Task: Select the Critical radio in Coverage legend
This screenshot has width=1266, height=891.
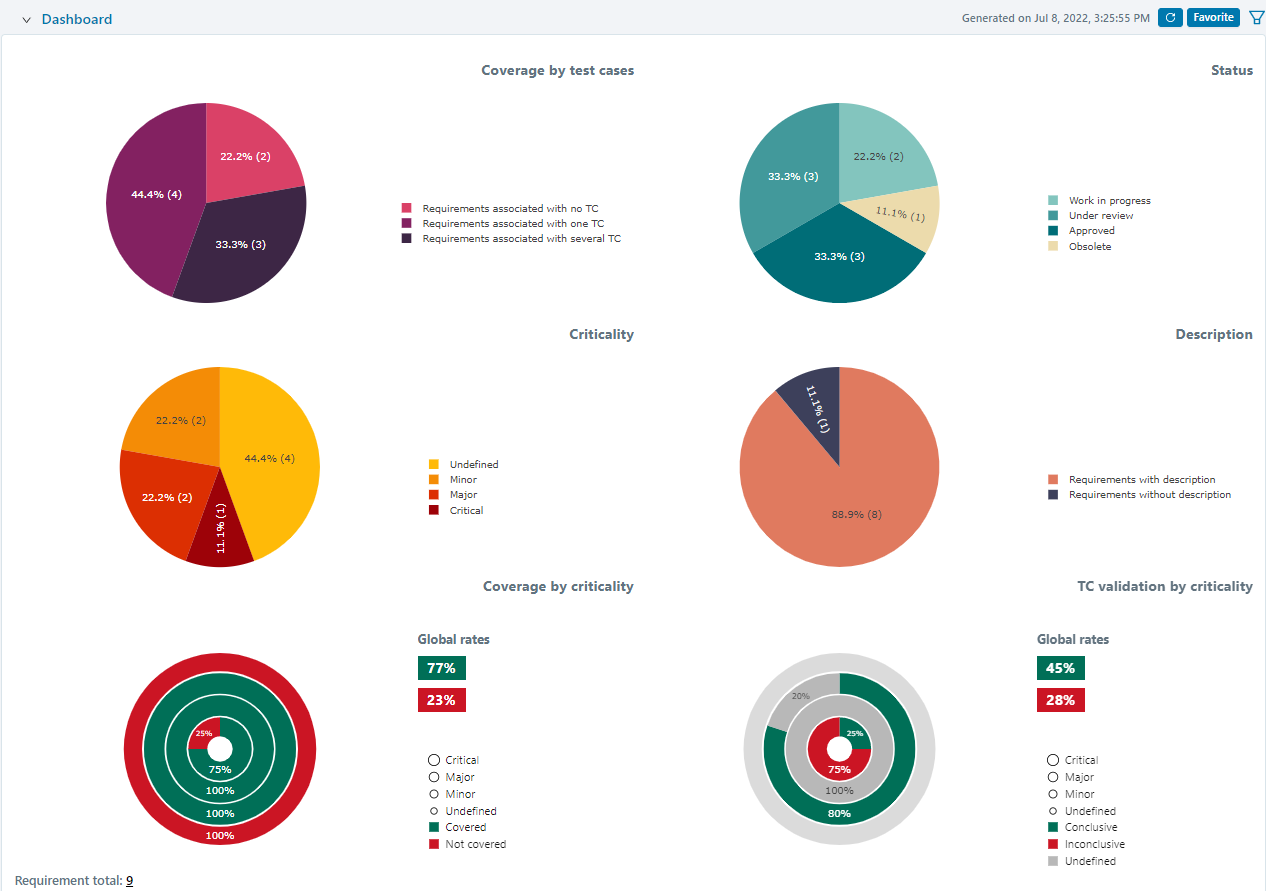Action: point(433,760)
